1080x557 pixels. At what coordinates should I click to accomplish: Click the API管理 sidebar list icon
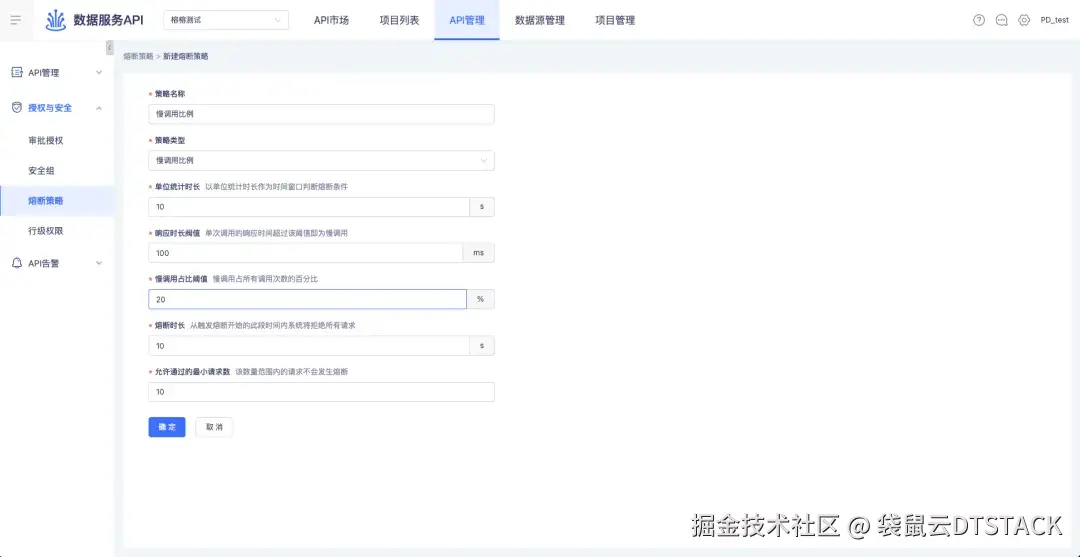point(17,72)
